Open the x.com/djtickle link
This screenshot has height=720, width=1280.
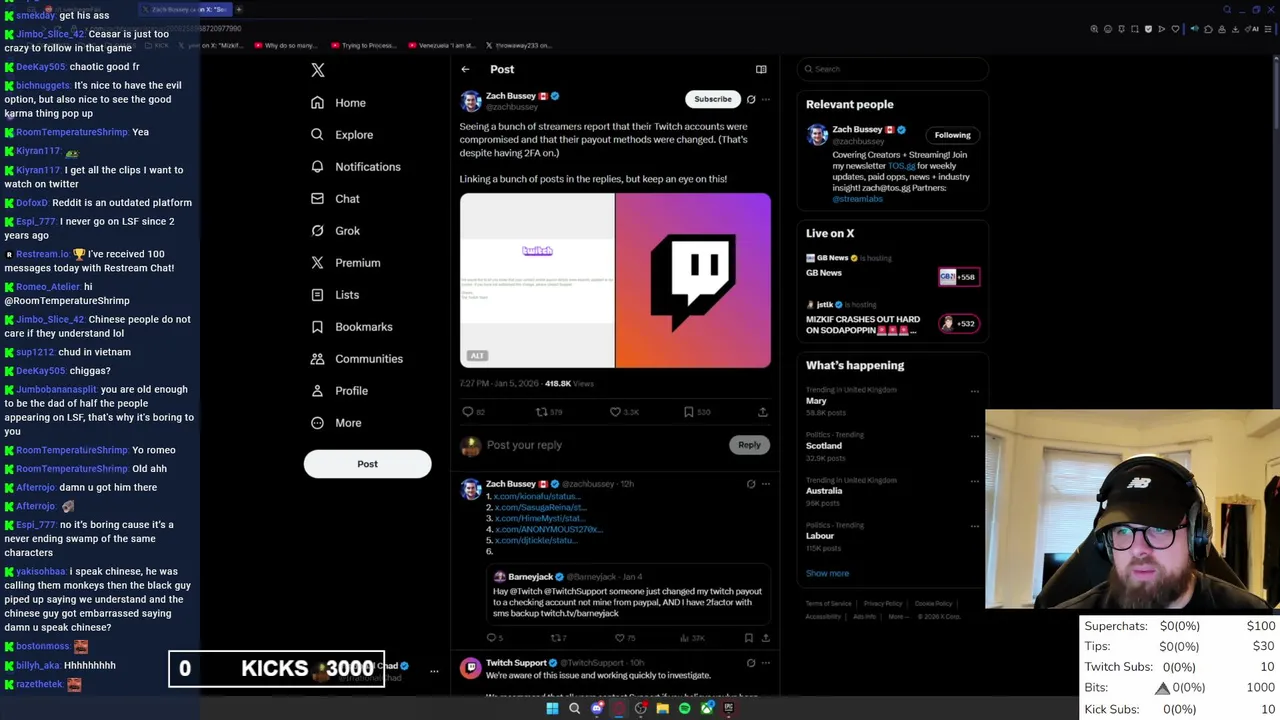pos(536,540)
